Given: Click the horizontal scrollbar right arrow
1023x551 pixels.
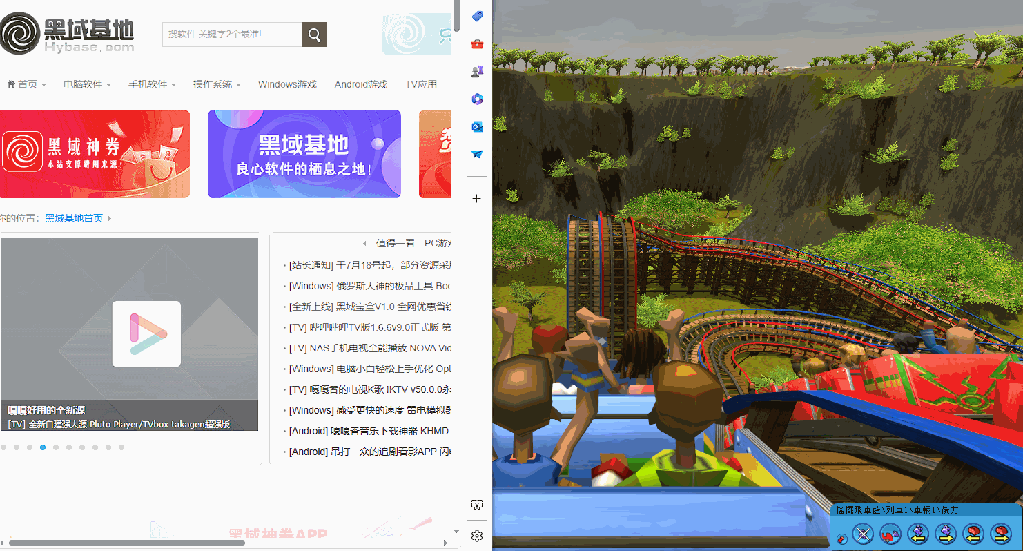Looking at the screenshot, I should point(446,543).
